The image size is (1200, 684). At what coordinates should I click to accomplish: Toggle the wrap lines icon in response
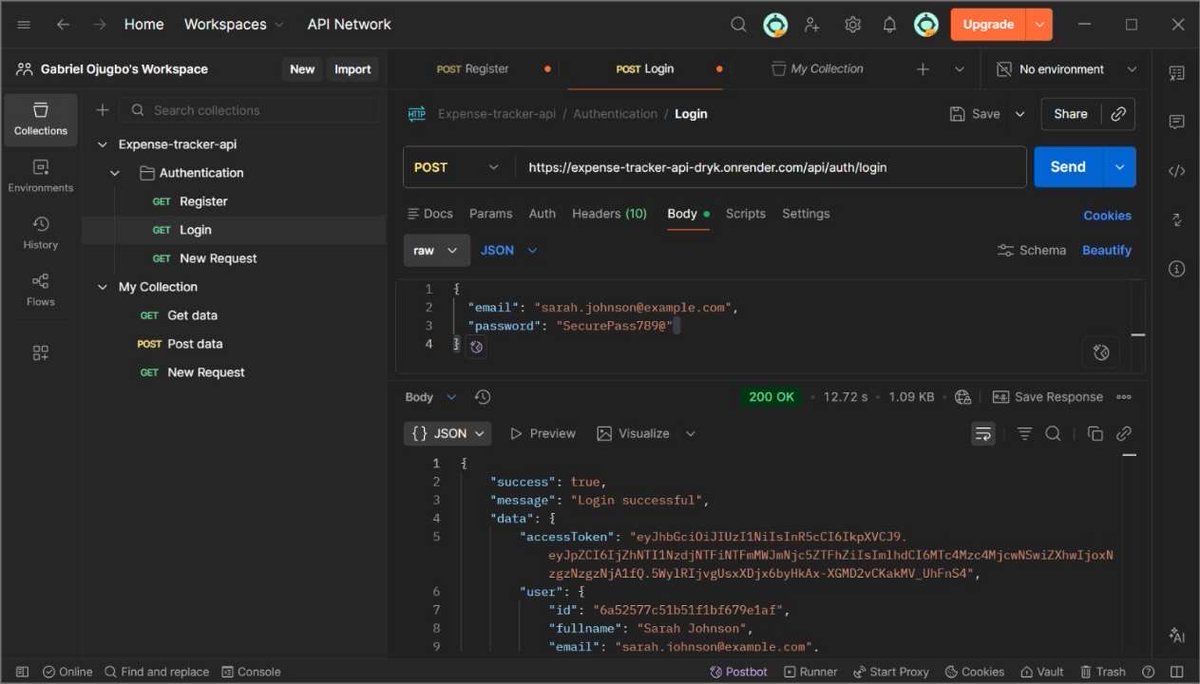click(984, 434)
